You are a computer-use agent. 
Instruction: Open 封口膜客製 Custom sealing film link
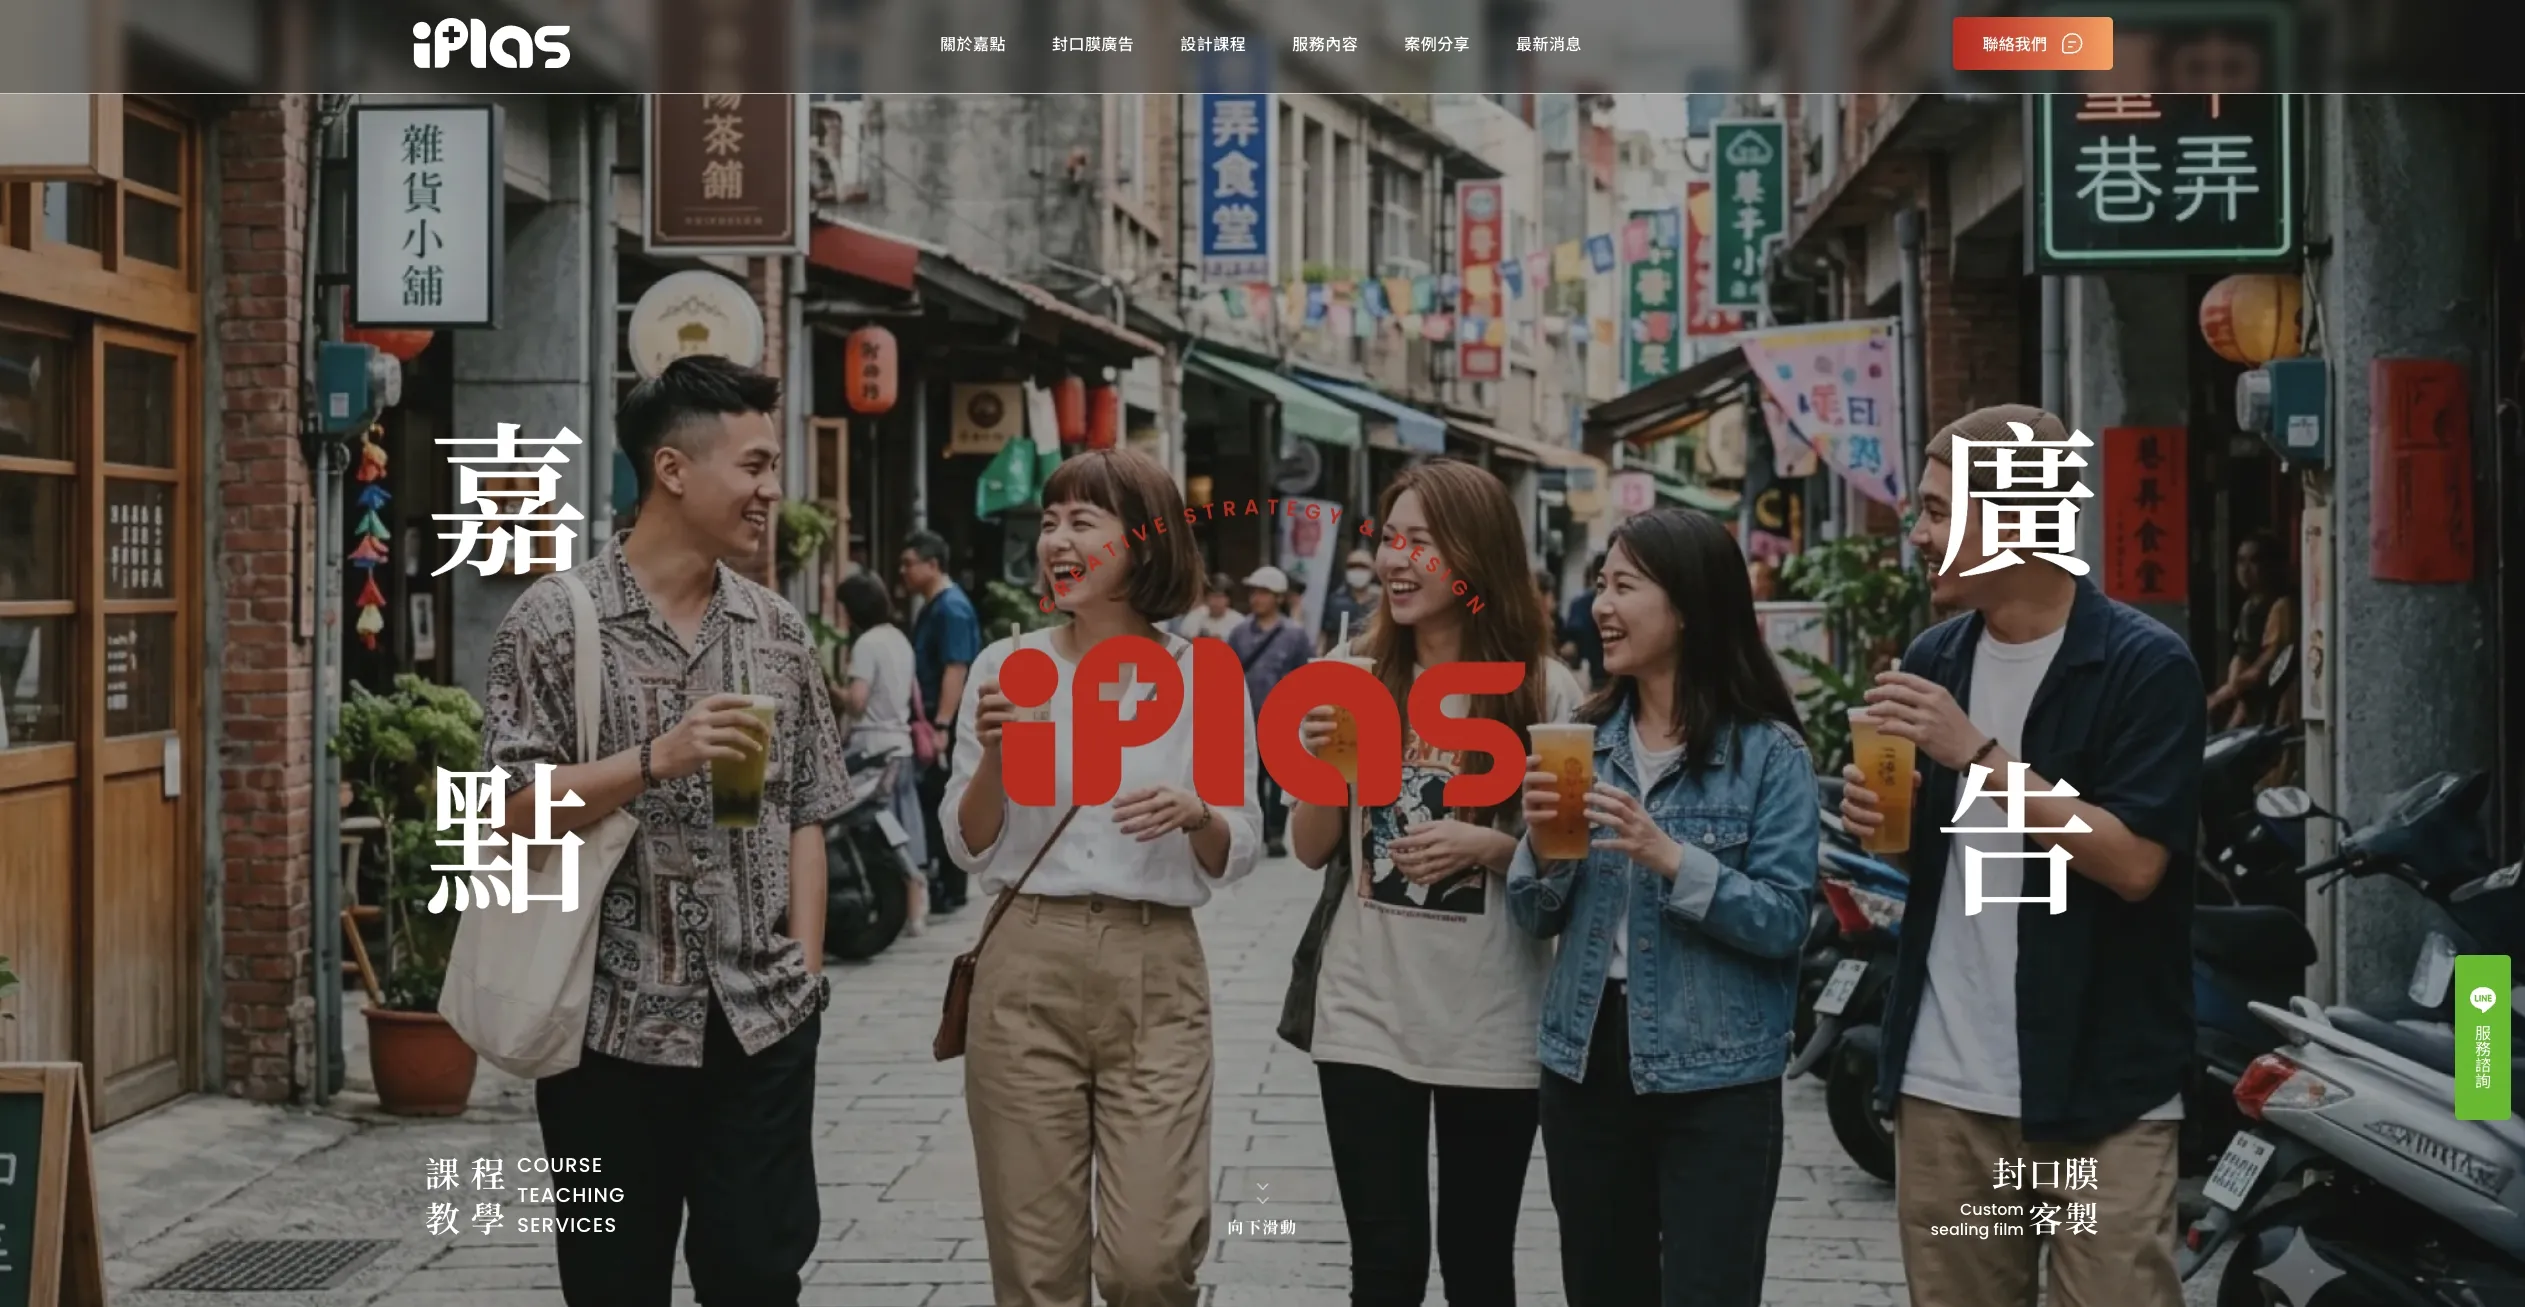(x=2014, y=1197)
